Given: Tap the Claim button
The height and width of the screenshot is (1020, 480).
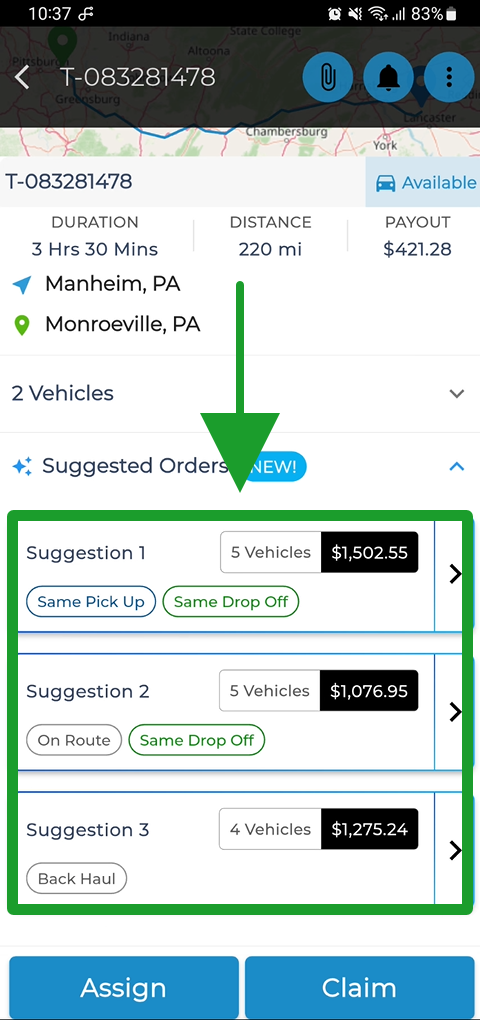Looking at the screenshot, I should point(359,987).
